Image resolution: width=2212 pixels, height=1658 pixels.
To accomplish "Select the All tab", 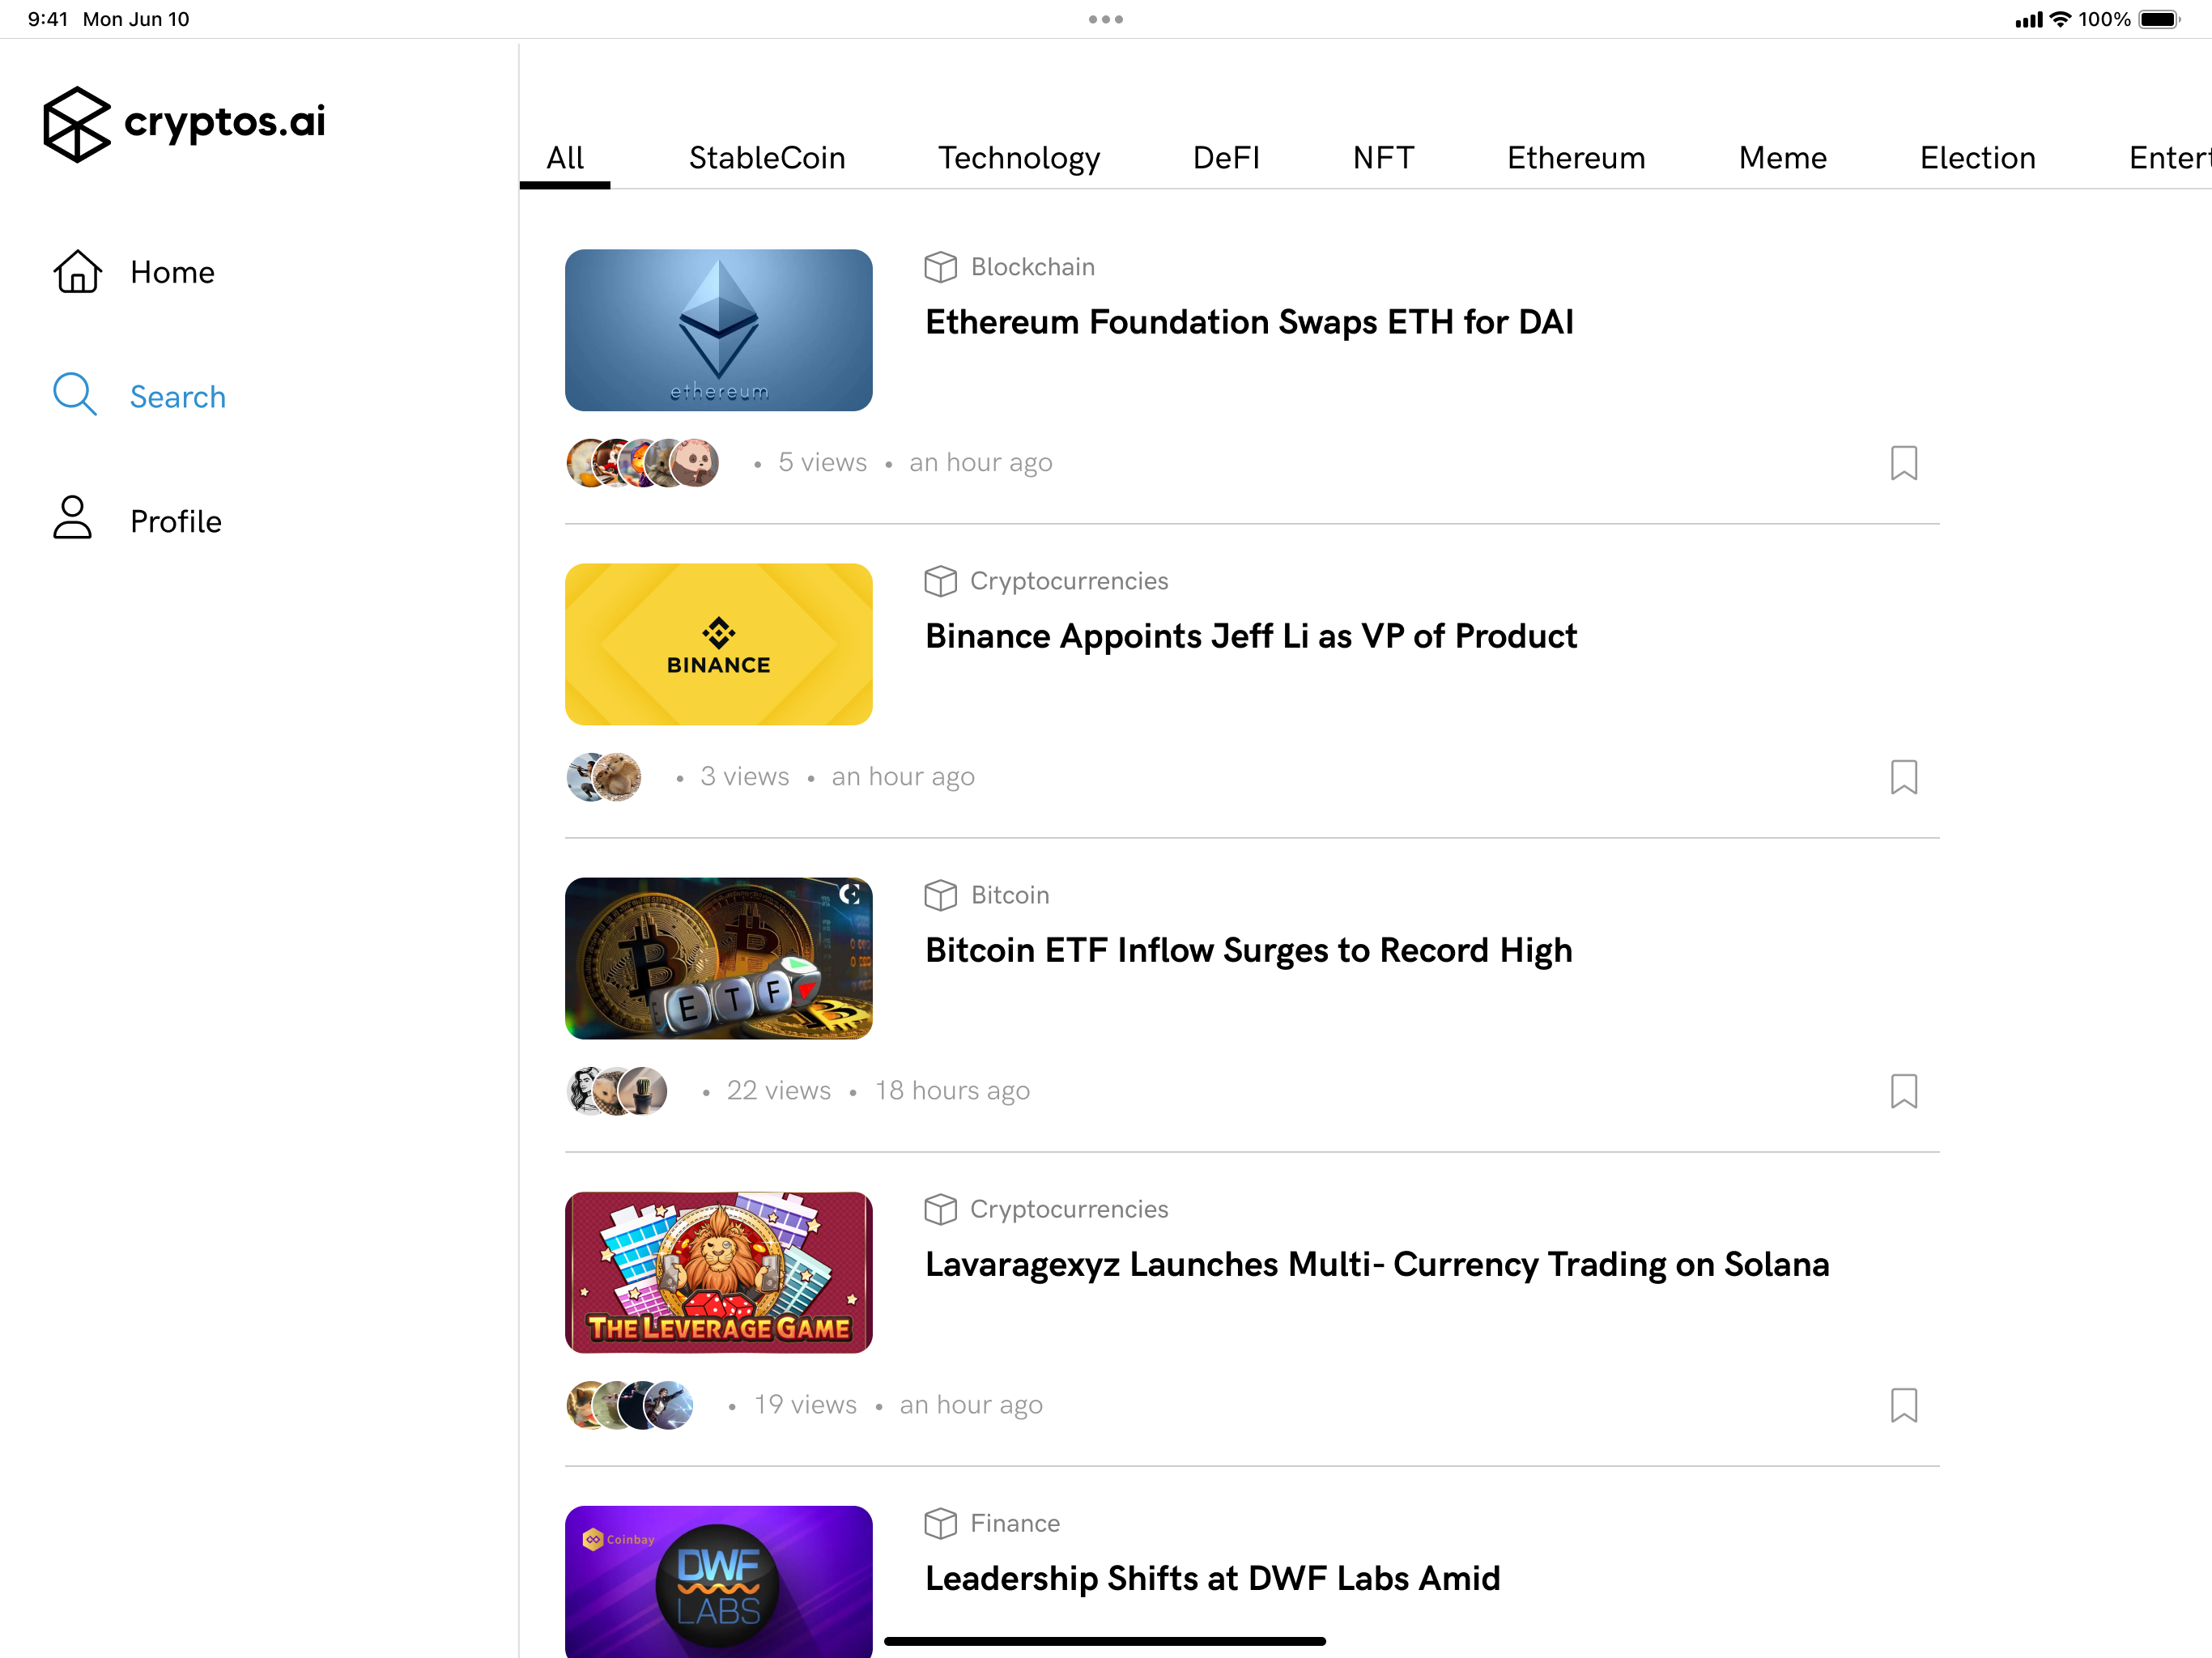I will (x=565, y=158).
